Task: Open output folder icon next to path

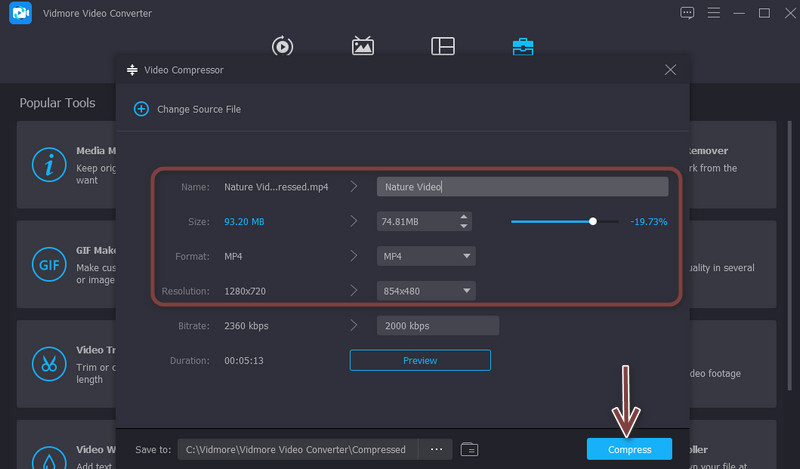Action: (470, 450)
